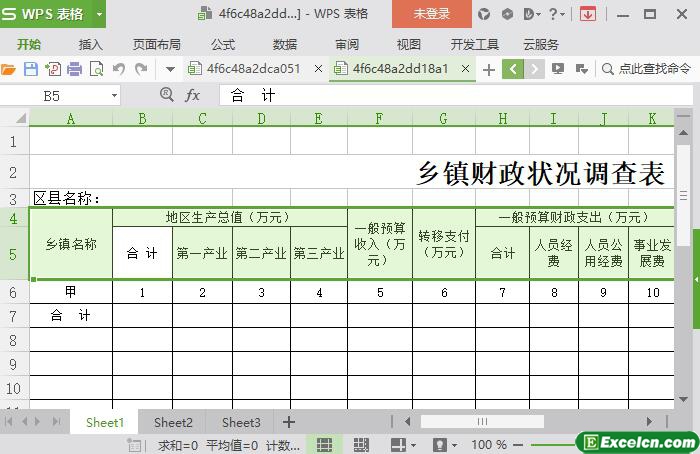Click the magnifier zoom icon by fx

(167, 95)
